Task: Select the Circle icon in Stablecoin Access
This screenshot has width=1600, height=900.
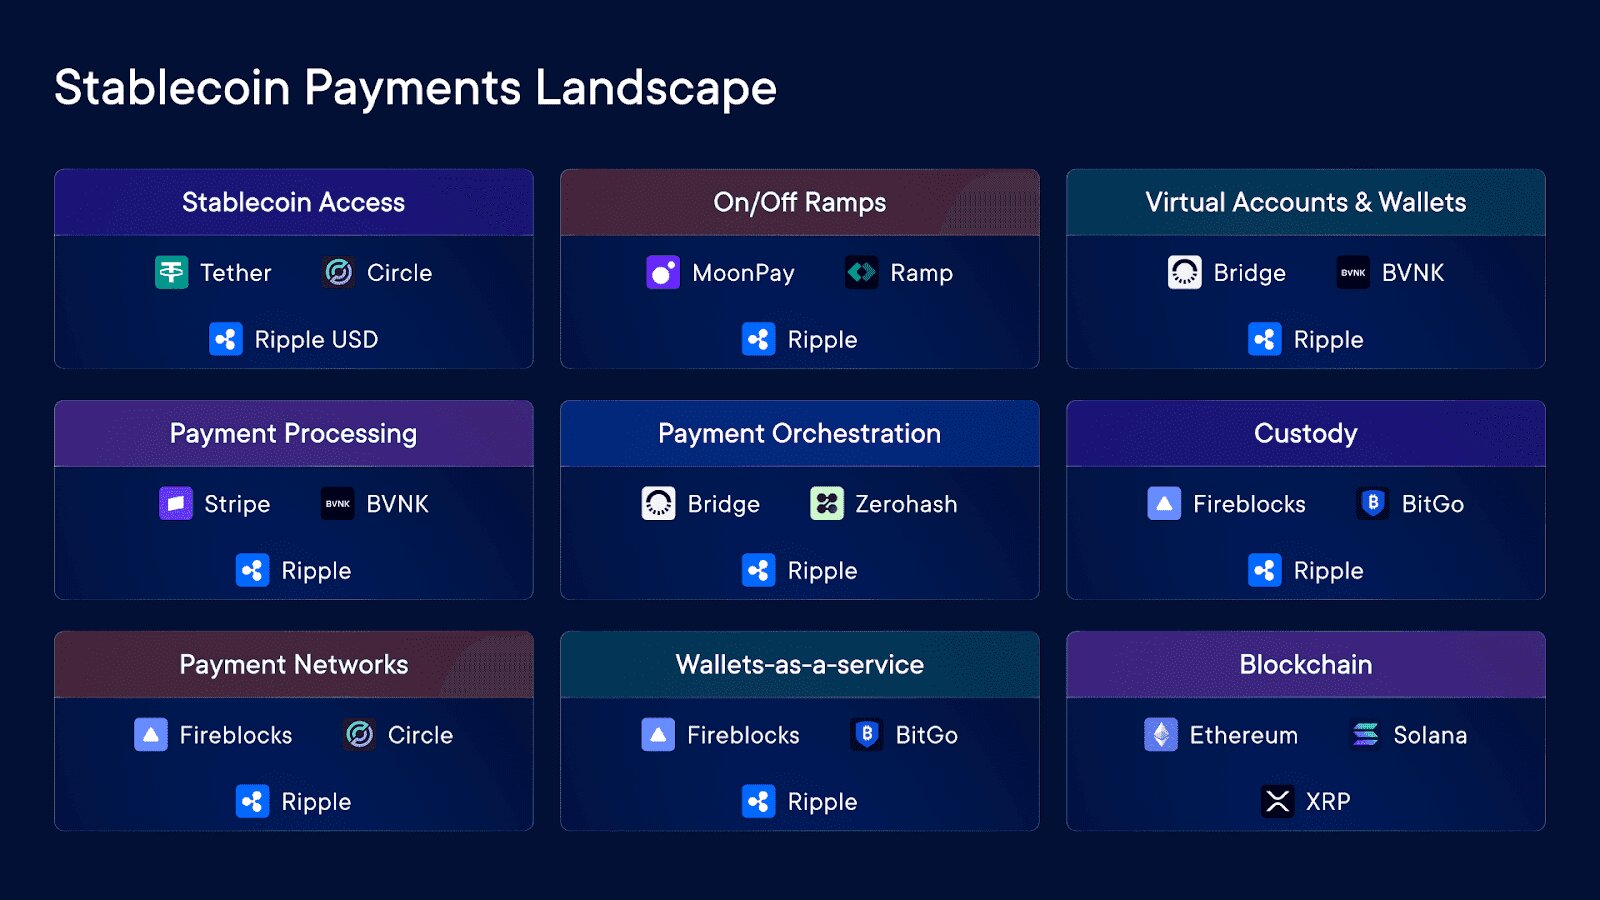Action: 336,272
